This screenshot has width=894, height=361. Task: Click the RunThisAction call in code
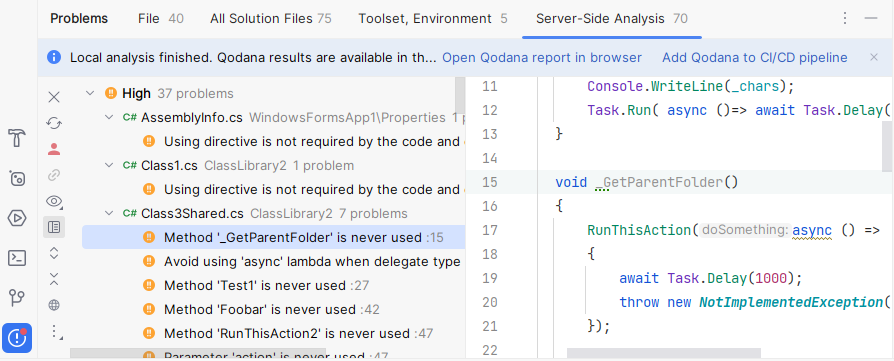[639, 230]
